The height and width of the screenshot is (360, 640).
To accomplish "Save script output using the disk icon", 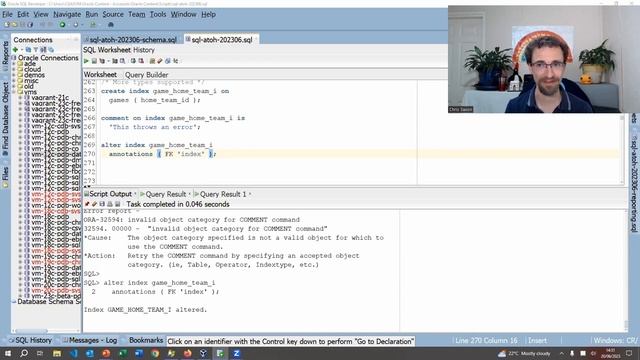I will [102, 204].
